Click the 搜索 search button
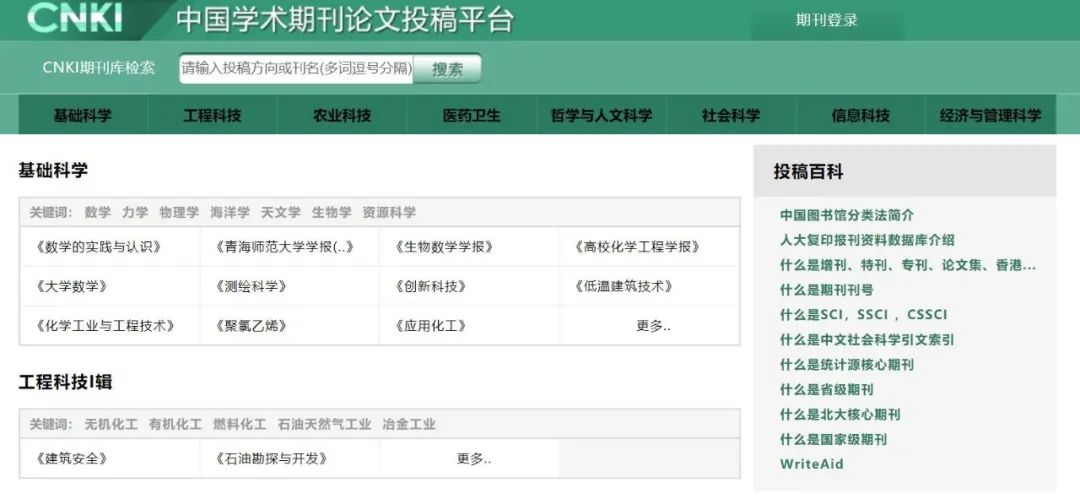Screen dimensions: 1080x499 [x=448, y=69]
